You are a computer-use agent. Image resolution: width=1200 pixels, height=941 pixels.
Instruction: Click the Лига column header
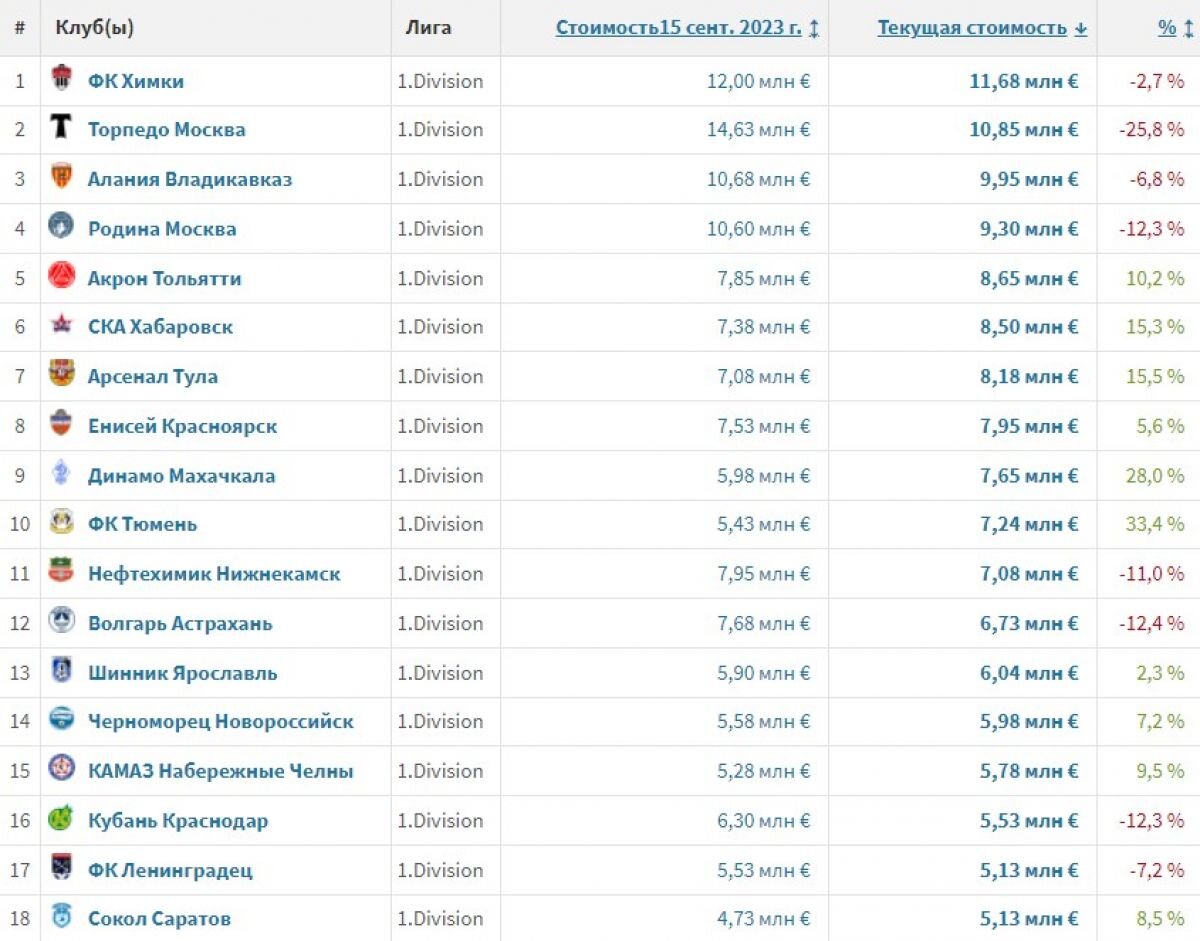pyautogui.click(x=428, y=28)
